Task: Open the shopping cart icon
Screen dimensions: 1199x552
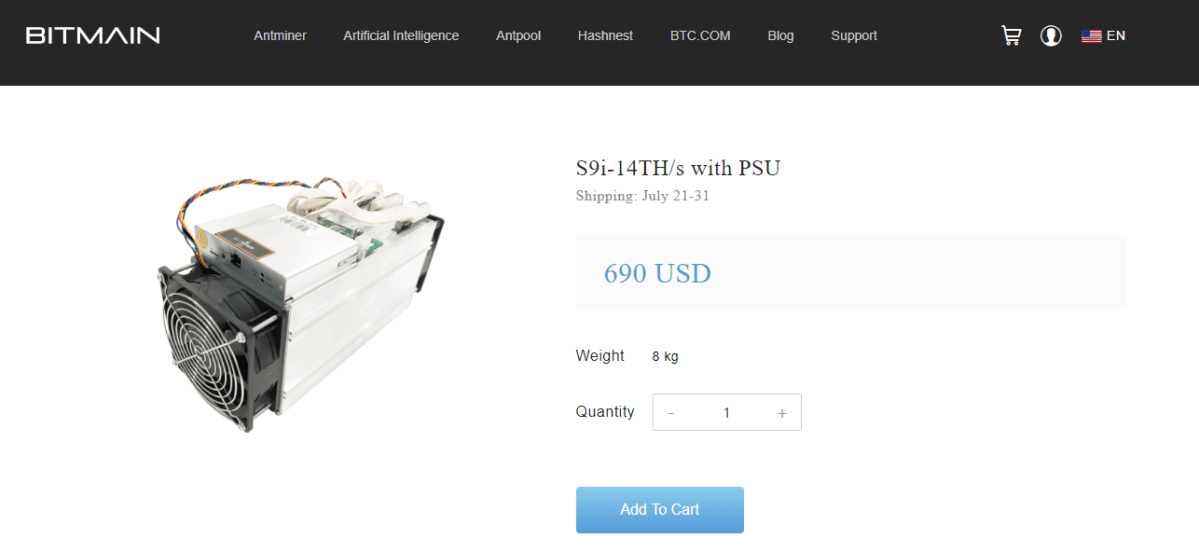Action: 1011,36
